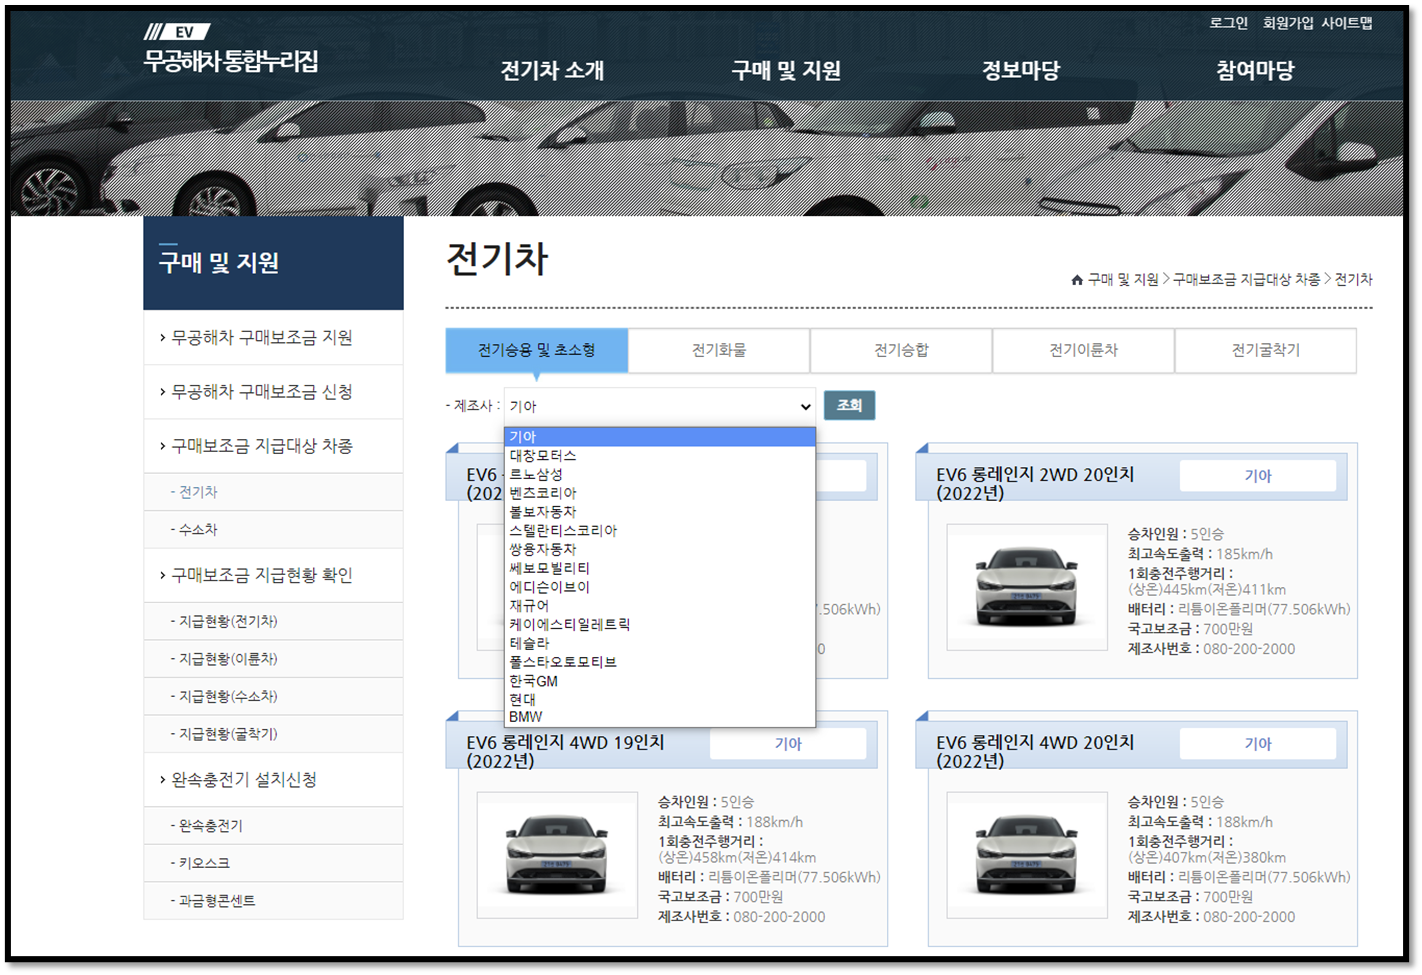Open 무공해차 구매보조금 신청 in sidebar
Image resolution: width=1422 pixels, height=975 pixels.
[273, 392]
